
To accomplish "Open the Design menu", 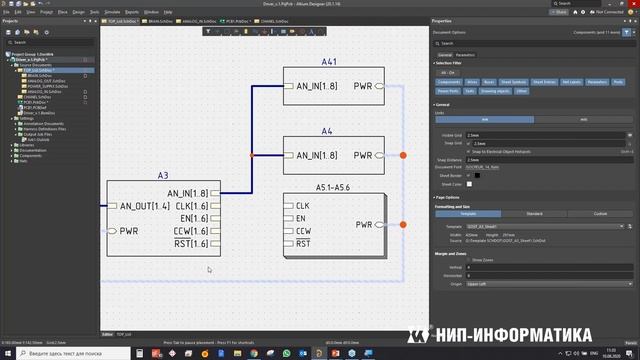I will point(78,12).
